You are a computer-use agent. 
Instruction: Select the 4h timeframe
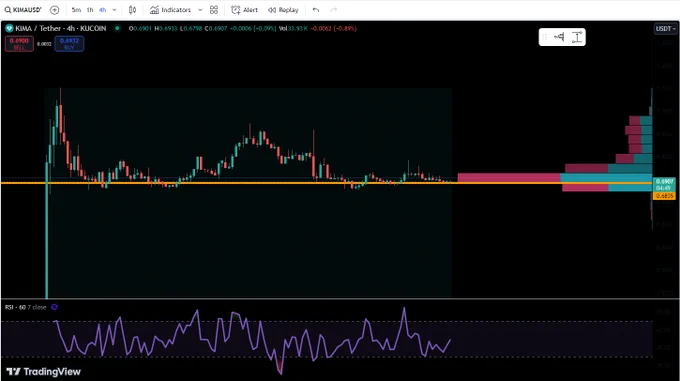click(x=102, y=10)
